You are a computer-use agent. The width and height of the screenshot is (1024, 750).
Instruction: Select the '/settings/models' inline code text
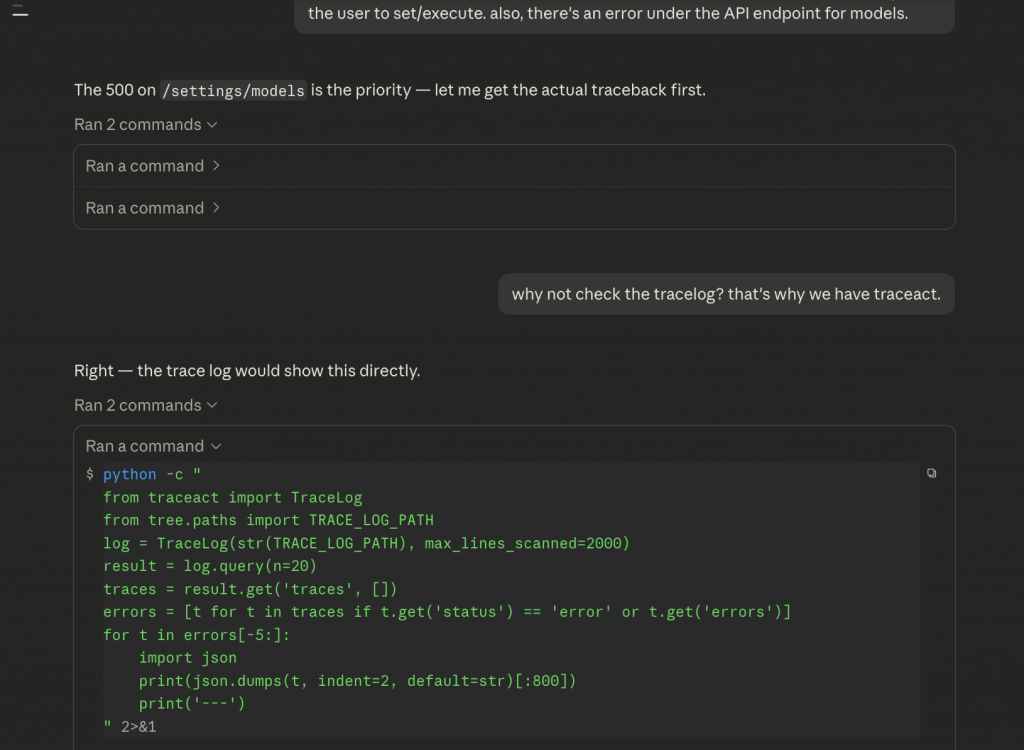tap(233, 90)
